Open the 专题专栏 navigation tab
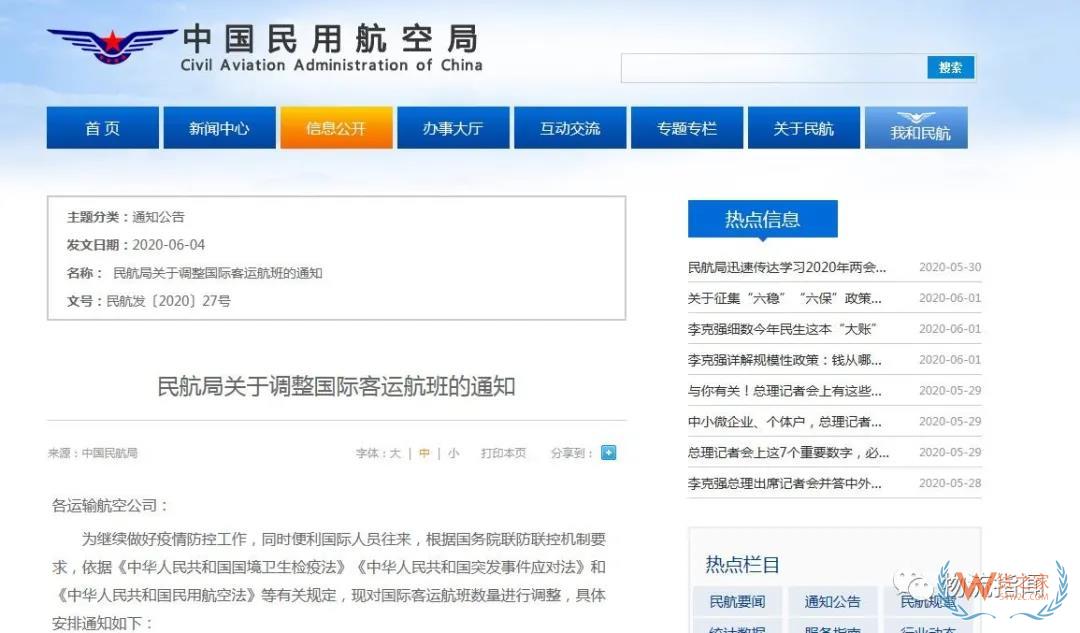 pos(687,128)
